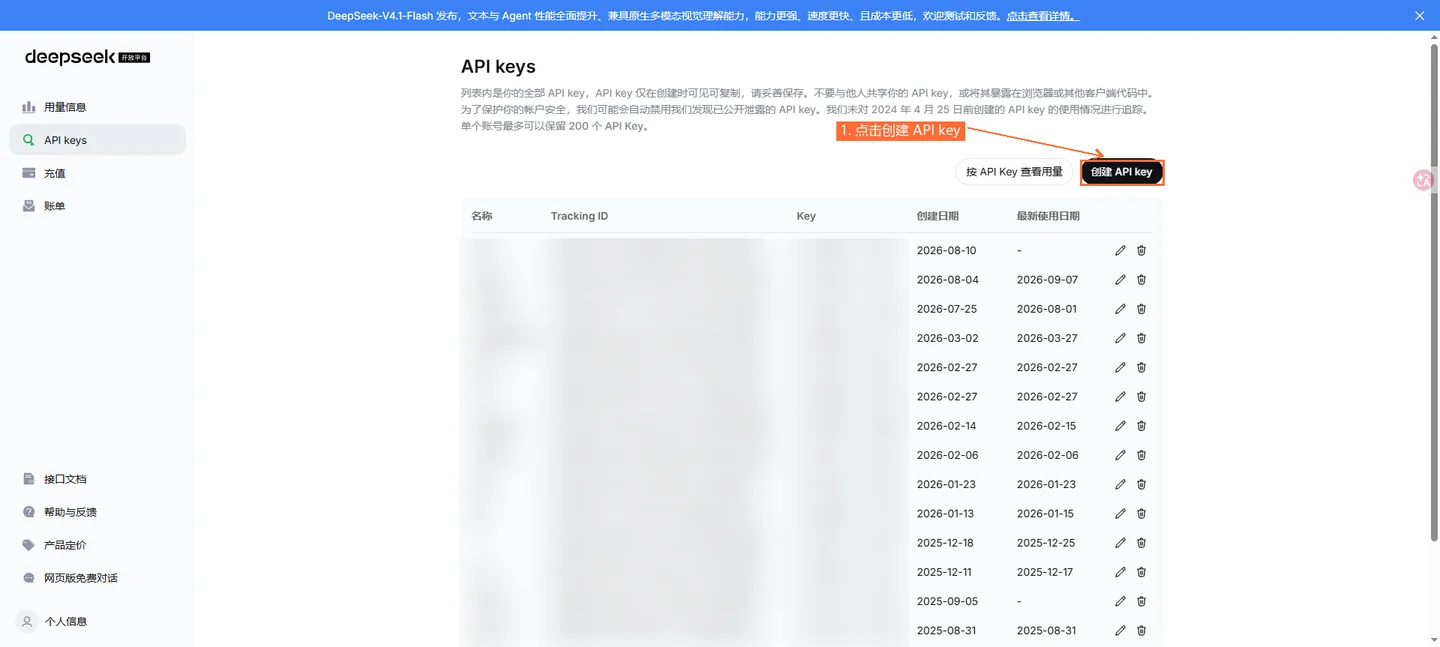
Task: Delete the key created on 2026-02-06
Action: click(x=1141, y=455)
